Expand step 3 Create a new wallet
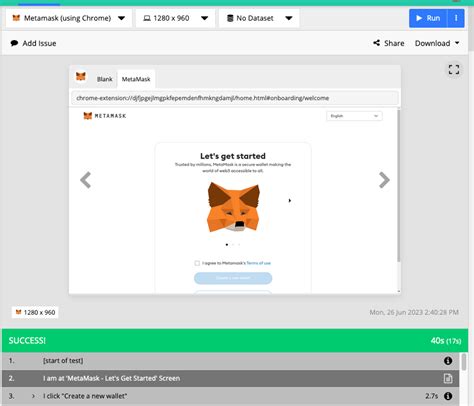Image resolution: width=474 pixels, height=406 pixels. click(33, 396)
